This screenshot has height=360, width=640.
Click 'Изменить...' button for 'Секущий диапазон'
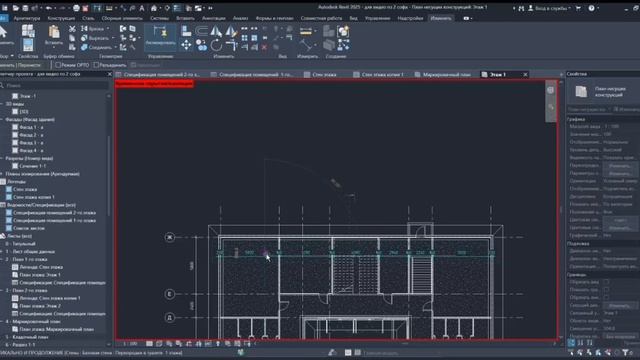pyautogui.click(x=619, y=305)
